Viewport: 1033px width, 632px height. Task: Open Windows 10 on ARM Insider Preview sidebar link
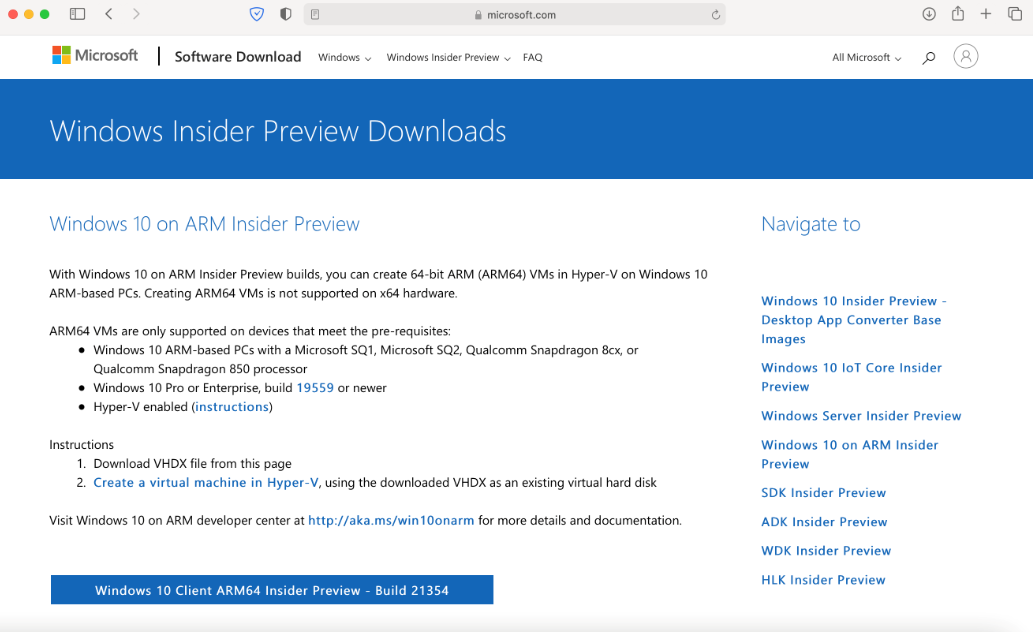click(x=849, y=454)
